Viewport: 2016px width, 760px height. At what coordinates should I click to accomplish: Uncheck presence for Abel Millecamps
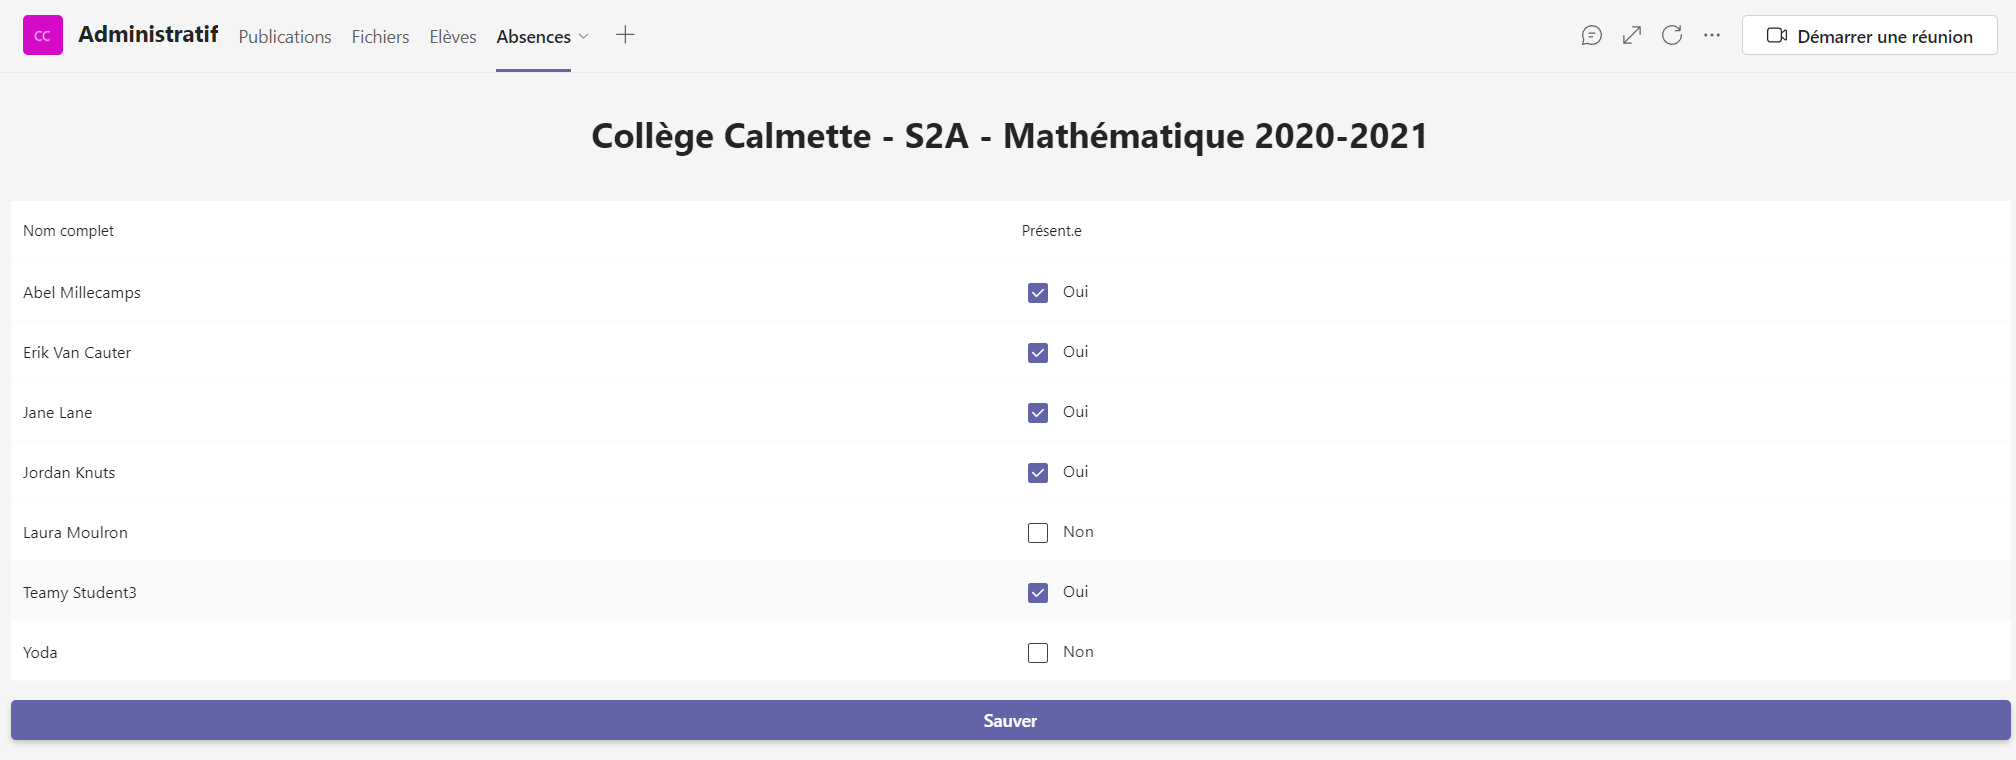(x=1038, y=293)
